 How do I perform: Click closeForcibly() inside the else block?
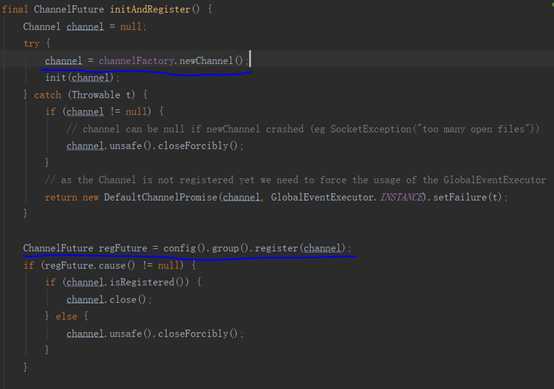(x=198, y=334)
